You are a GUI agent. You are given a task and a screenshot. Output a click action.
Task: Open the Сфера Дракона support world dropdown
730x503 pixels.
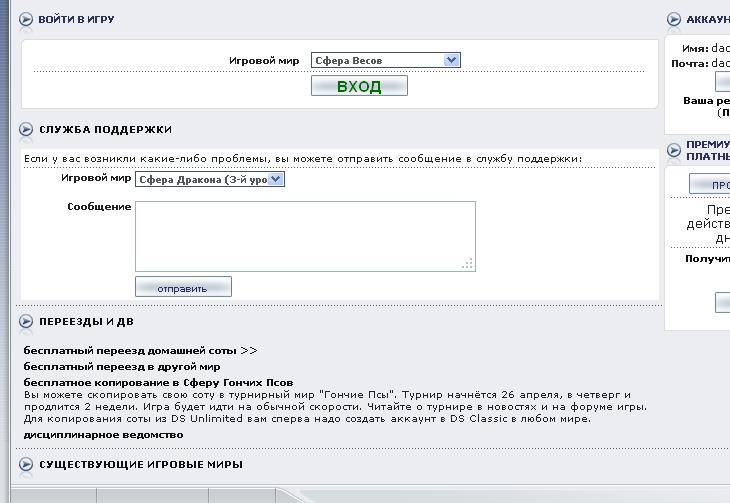210,179
